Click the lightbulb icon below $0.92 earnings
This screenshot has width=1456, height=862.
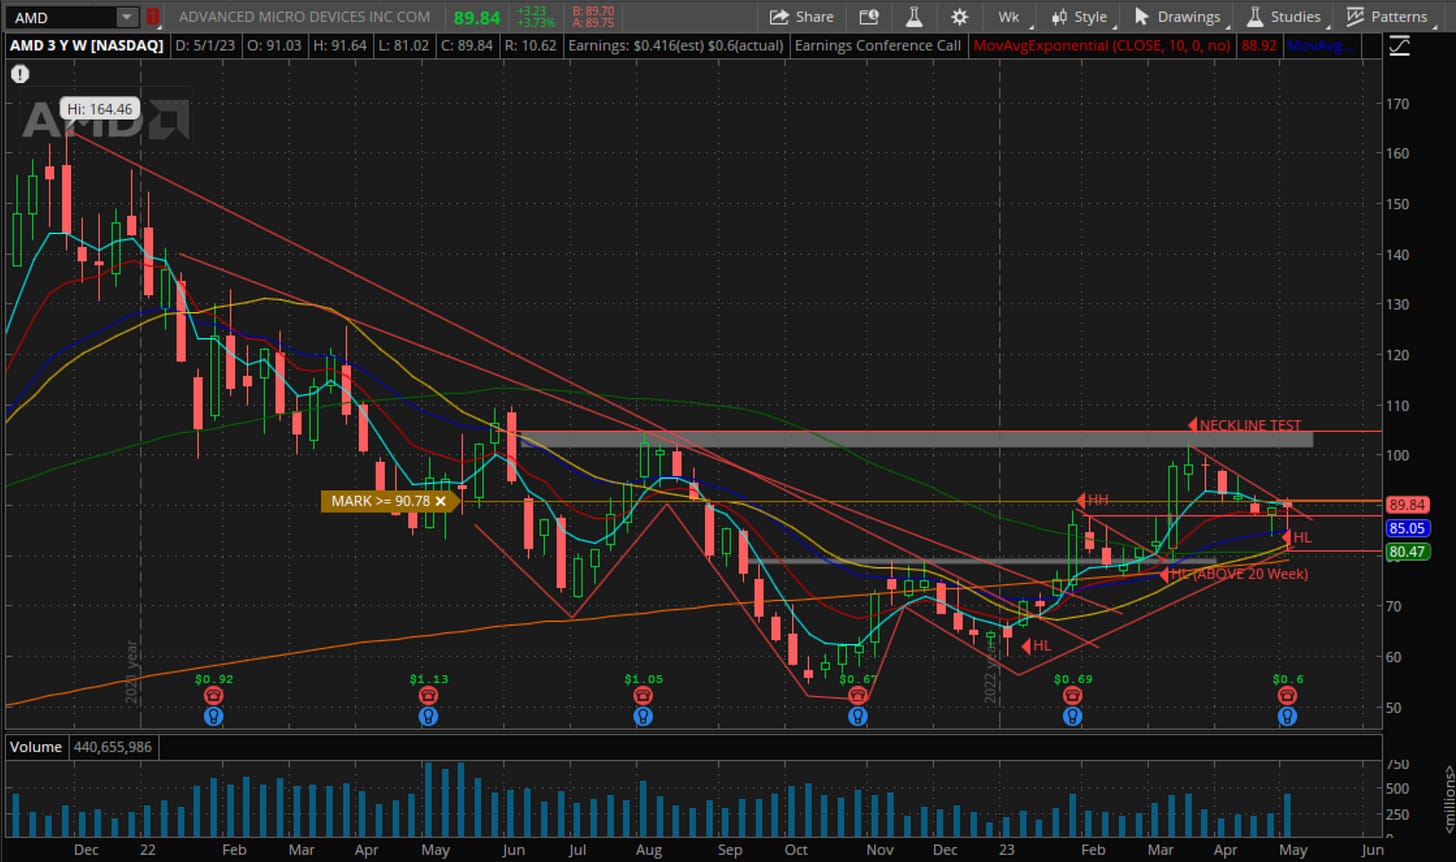click(x=213, y=716)
